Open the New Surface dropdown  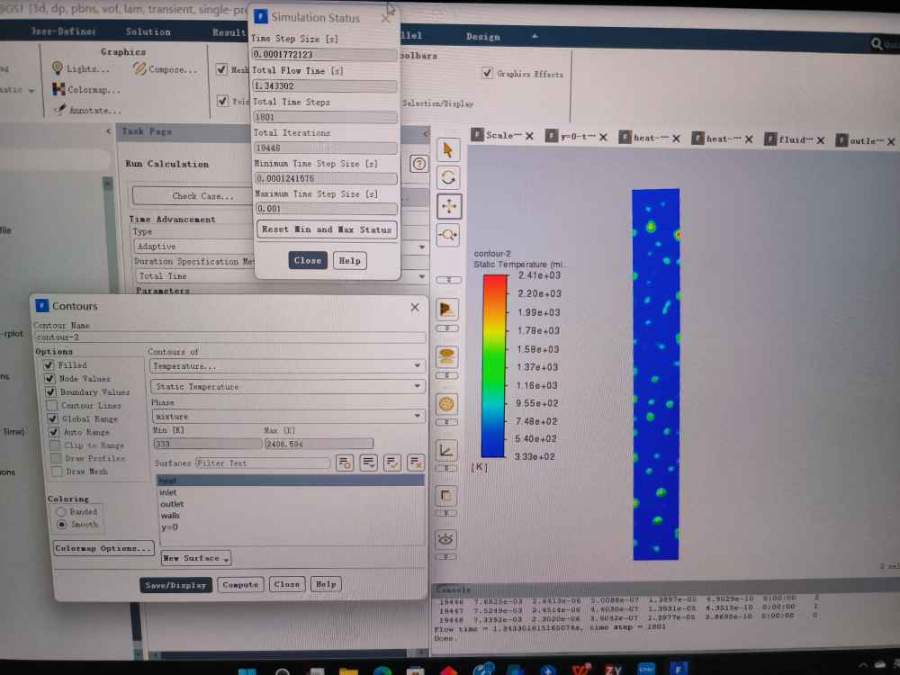(x=196, y=558)
